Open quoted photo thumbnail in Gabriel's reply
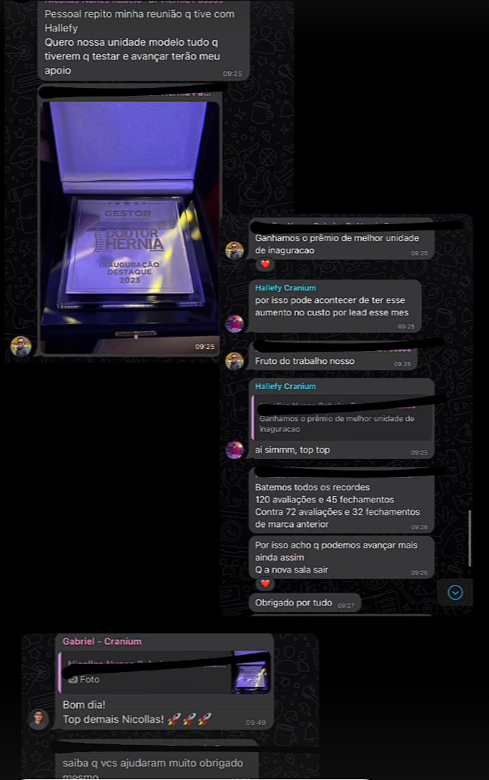Image resolution: width=489 pixels, height=780 pixels. click(x=251, y=672)
